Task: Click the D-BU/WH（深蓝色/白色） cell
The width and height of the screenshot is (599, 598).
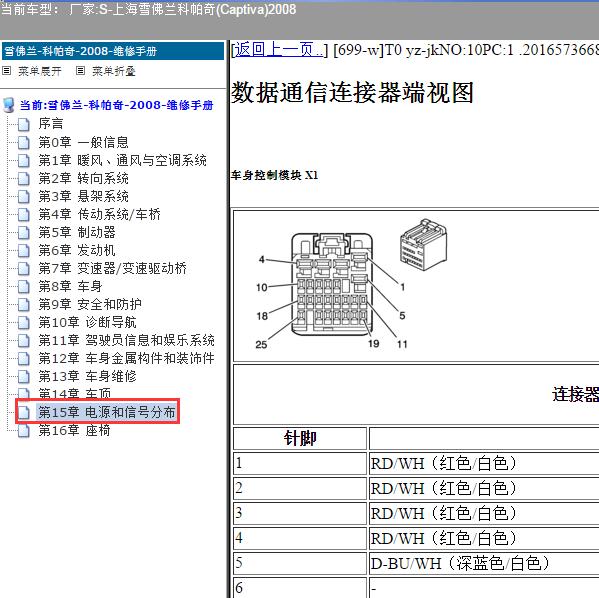Action: (x=484, y=564)
